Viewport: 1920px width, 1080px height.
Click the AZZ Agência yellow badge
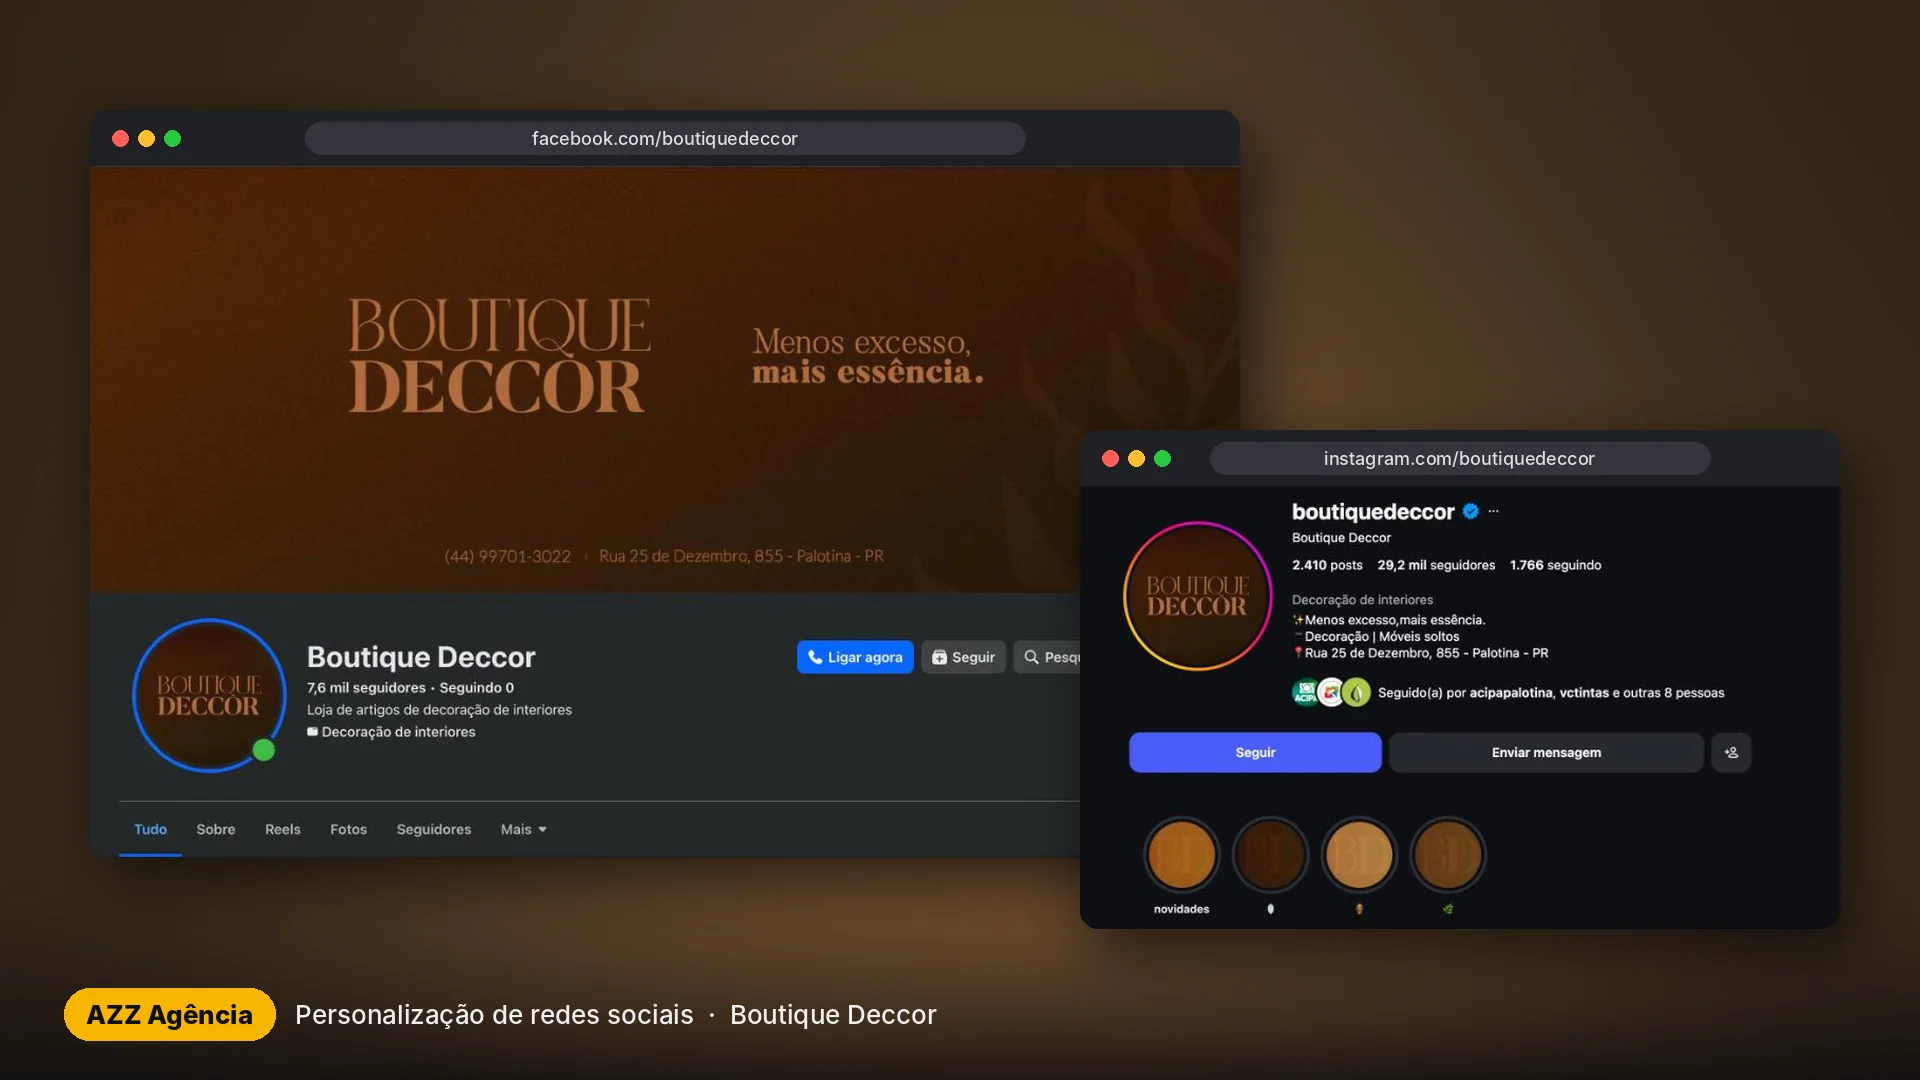pyautogui.click(x=170, y=1014)
